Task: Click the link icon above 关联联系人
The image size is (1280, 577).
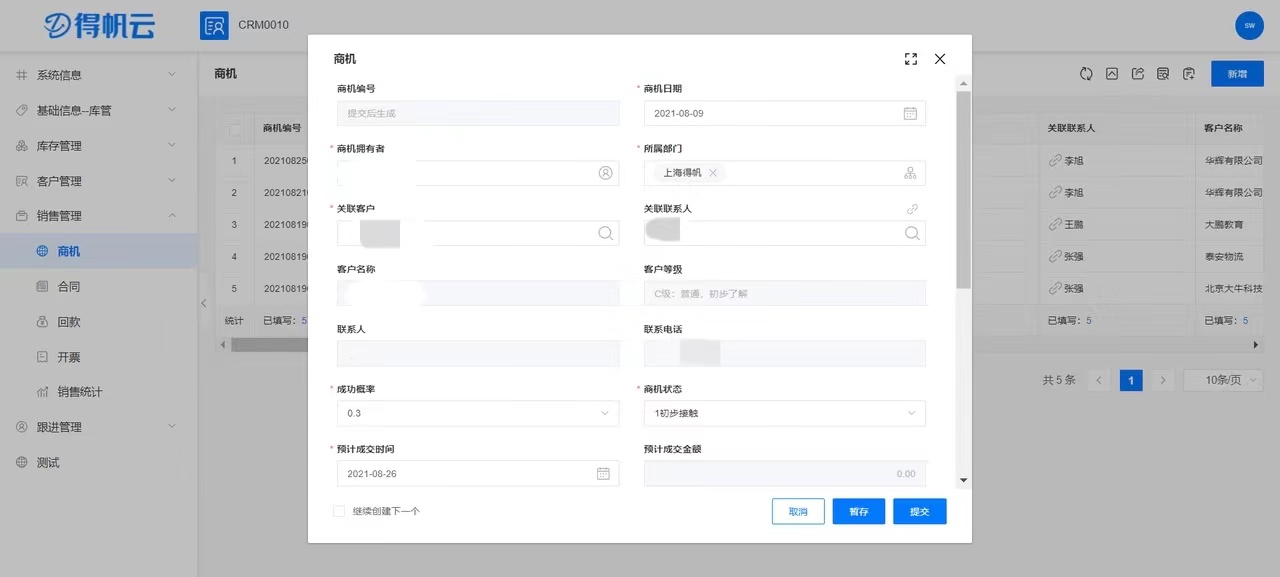Action: point(911,209)
